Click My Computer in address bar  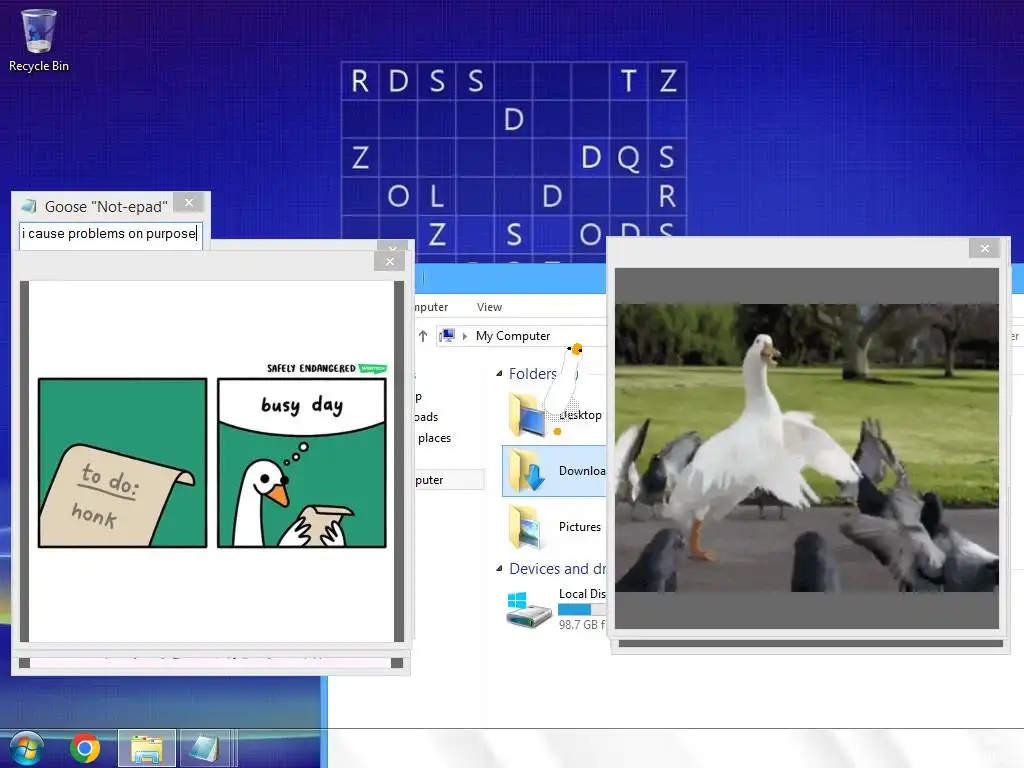(513, 336)
